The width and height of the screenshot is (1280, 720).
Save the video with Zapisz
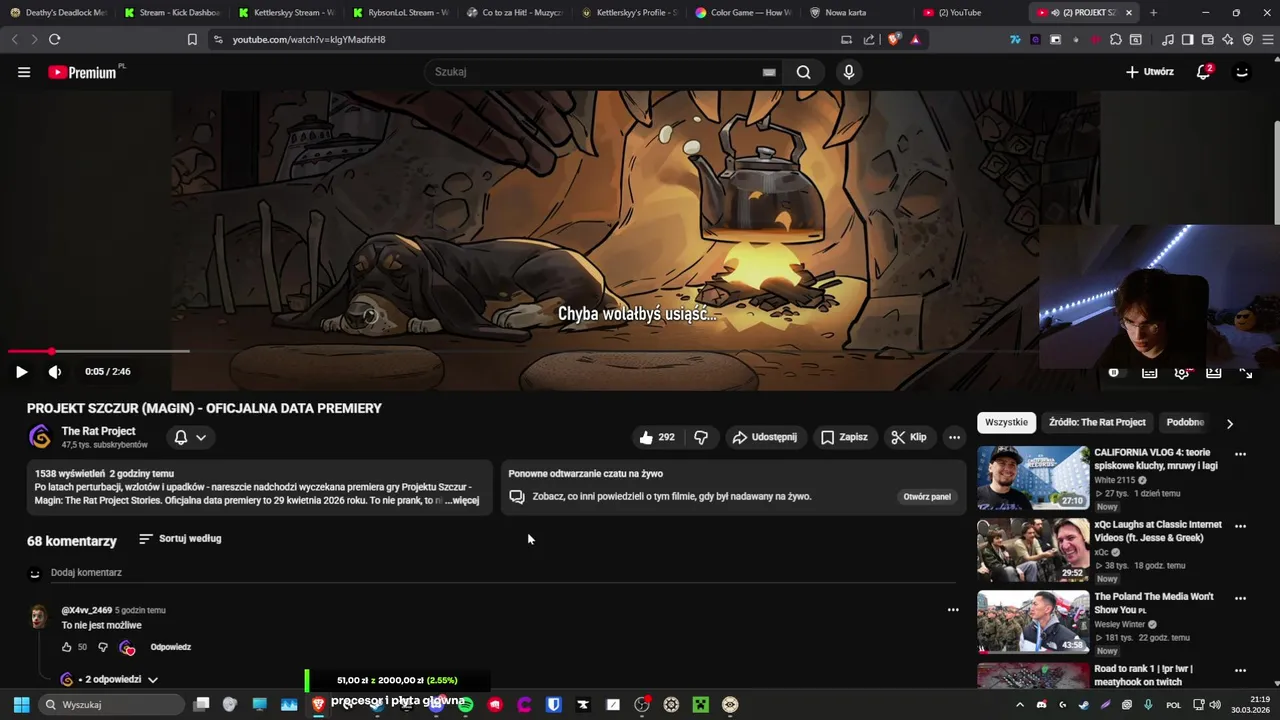pos(844,437)
